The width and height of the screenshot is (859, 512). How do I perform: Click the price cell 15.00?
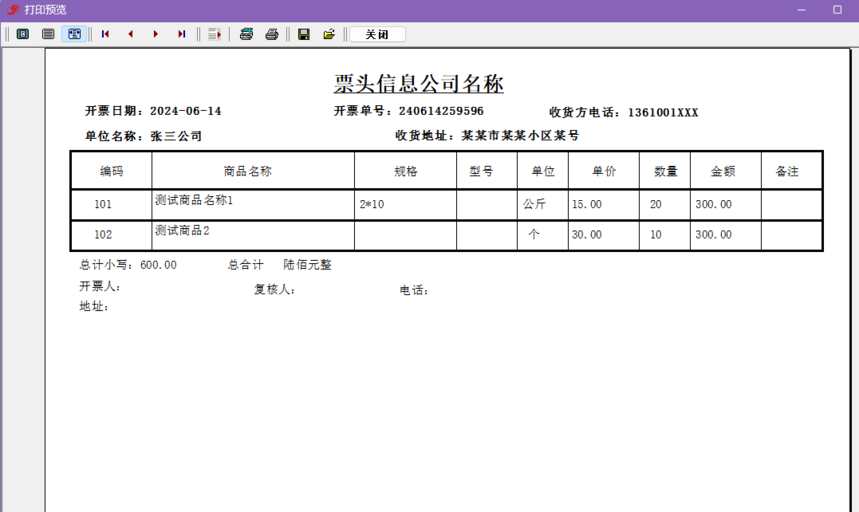click(x=587, y=204)
